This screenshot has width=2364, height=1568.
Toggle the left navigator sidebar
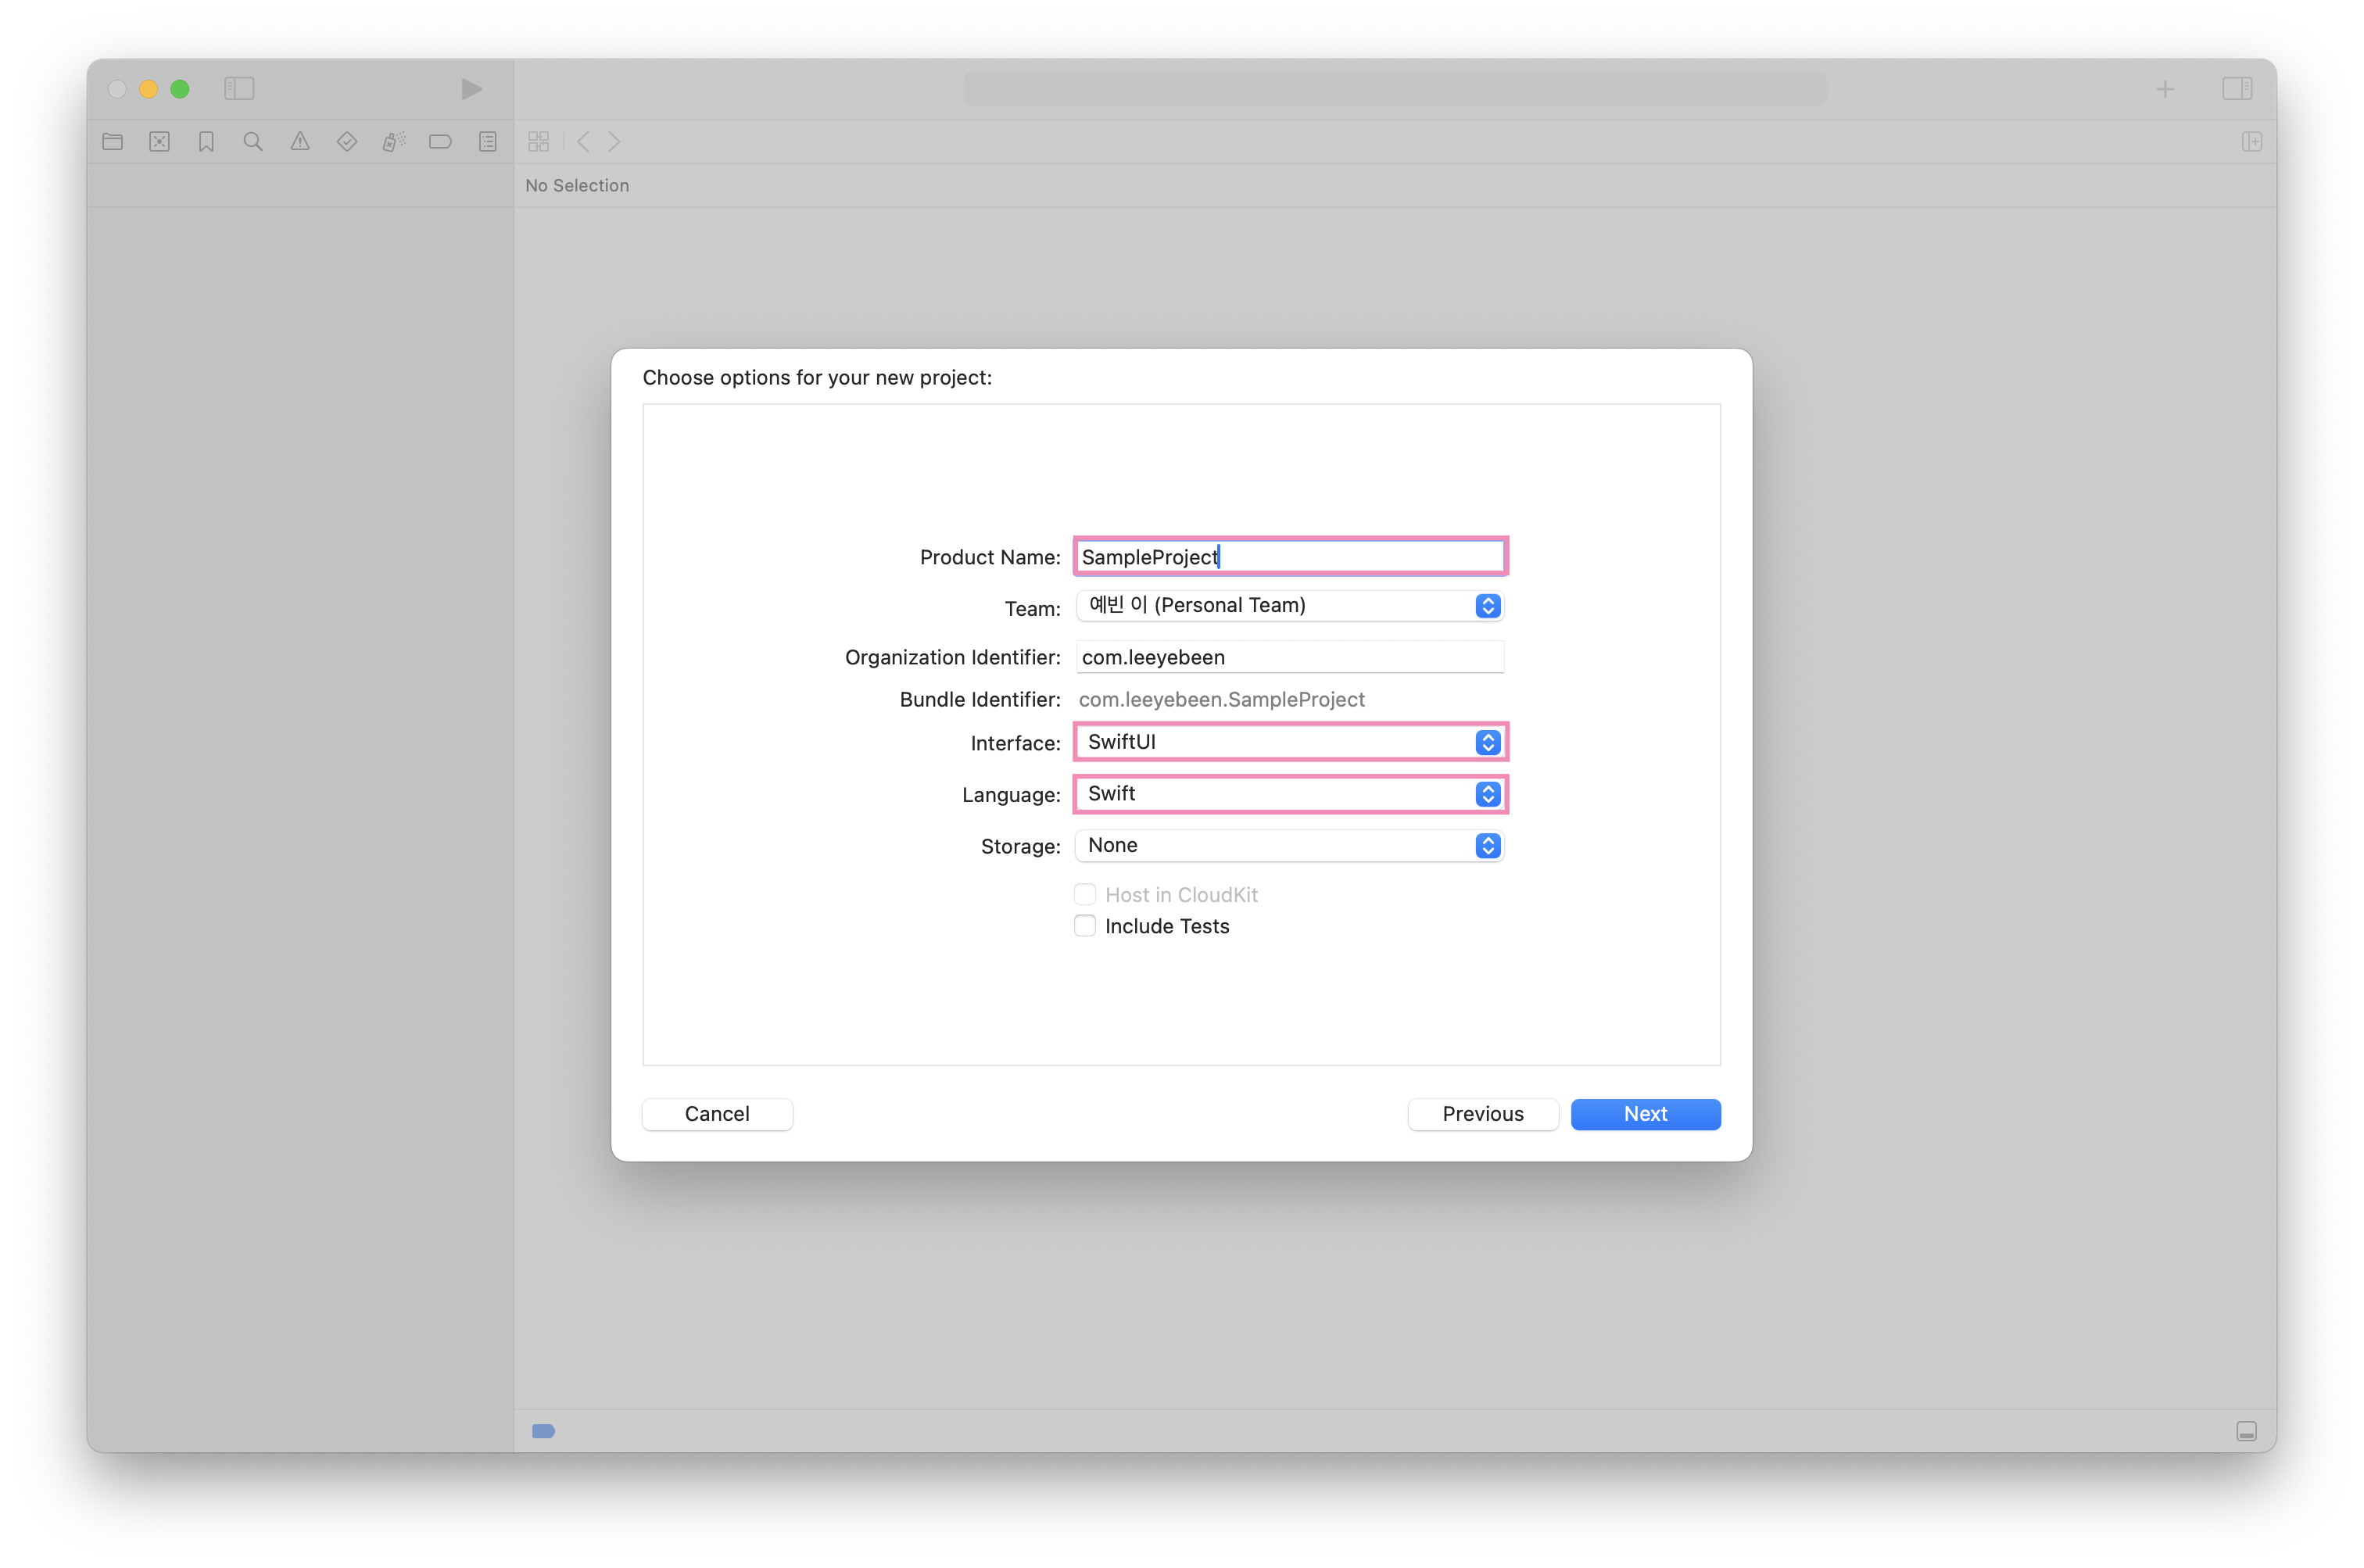click(239, 89)
